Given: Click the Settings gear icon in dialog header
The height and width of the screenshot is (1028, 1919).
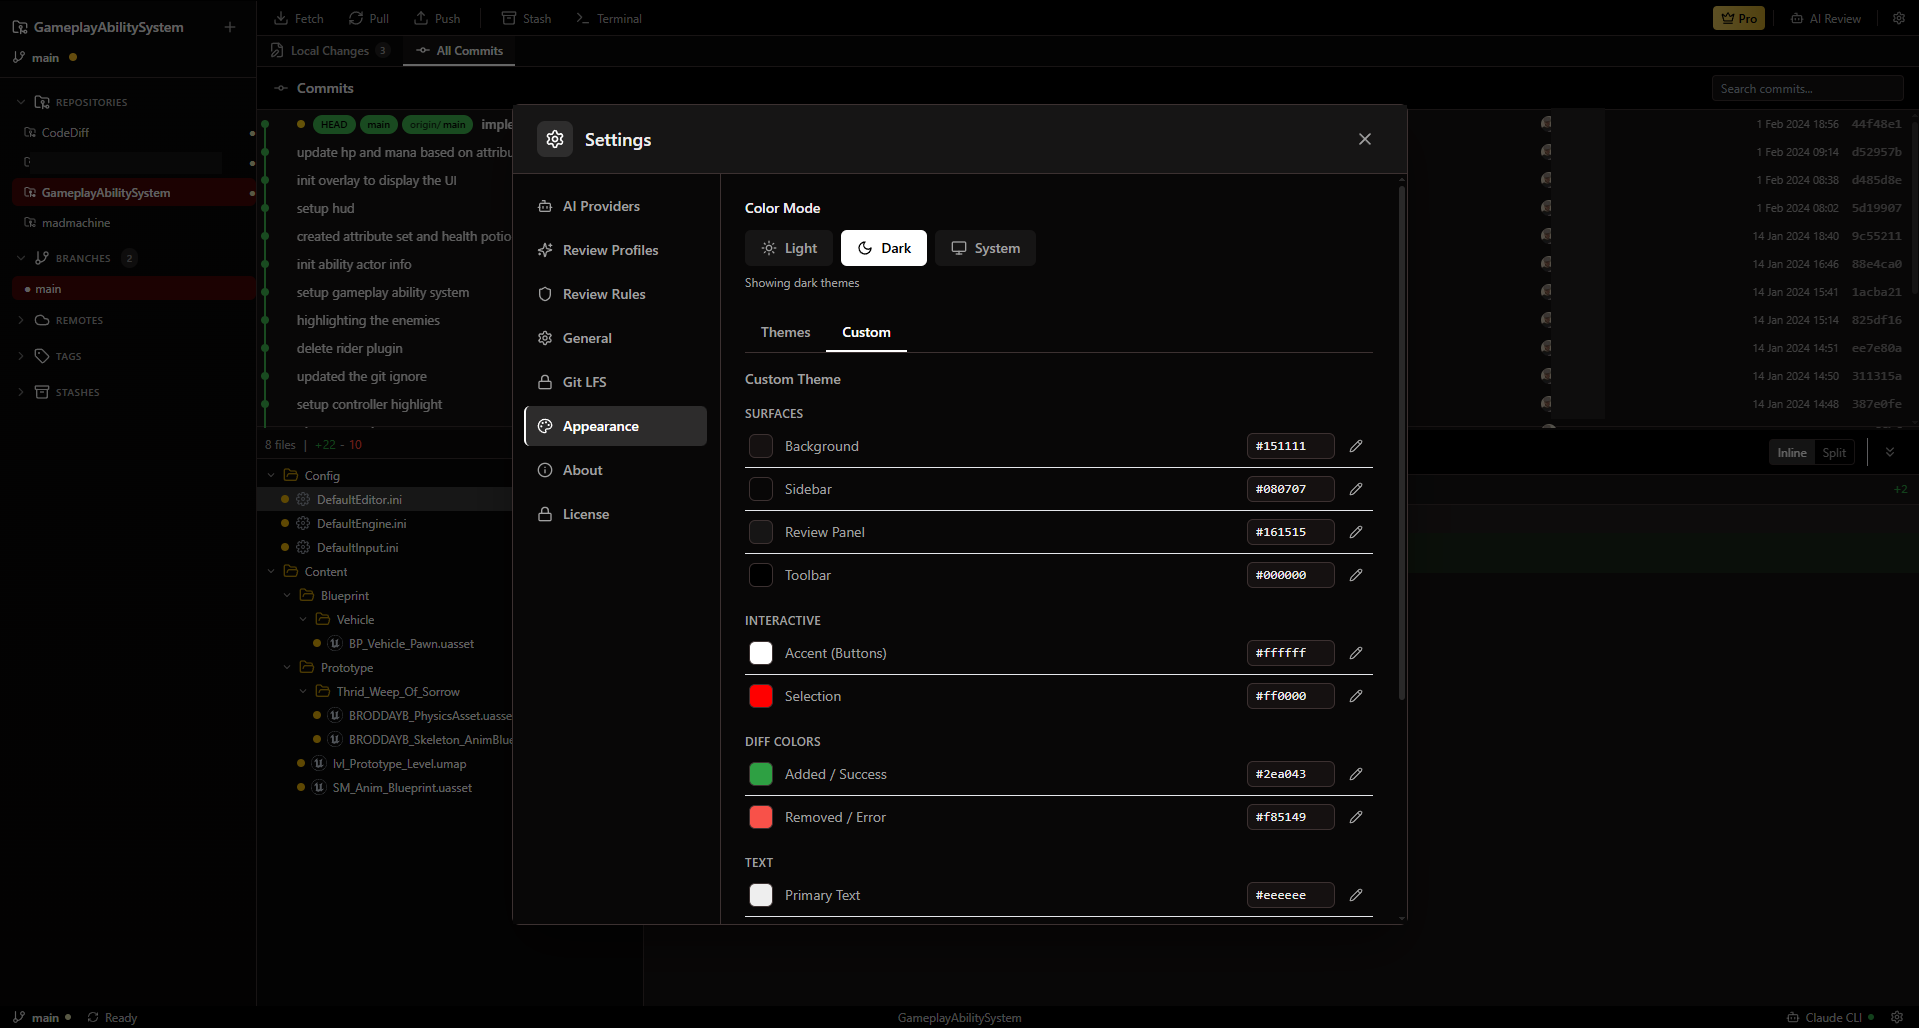Looking at the screenshot, I should point(555,139).
